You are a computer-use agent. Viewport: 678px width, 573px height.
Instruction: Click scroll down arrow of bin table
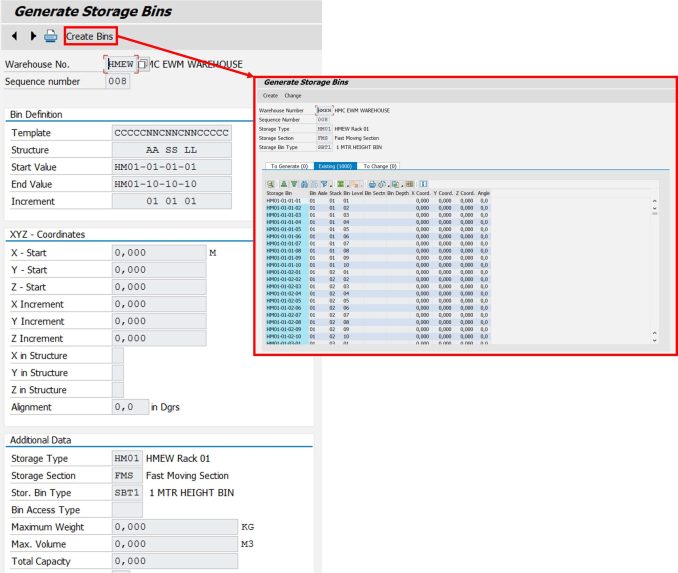tap(655, 335)
